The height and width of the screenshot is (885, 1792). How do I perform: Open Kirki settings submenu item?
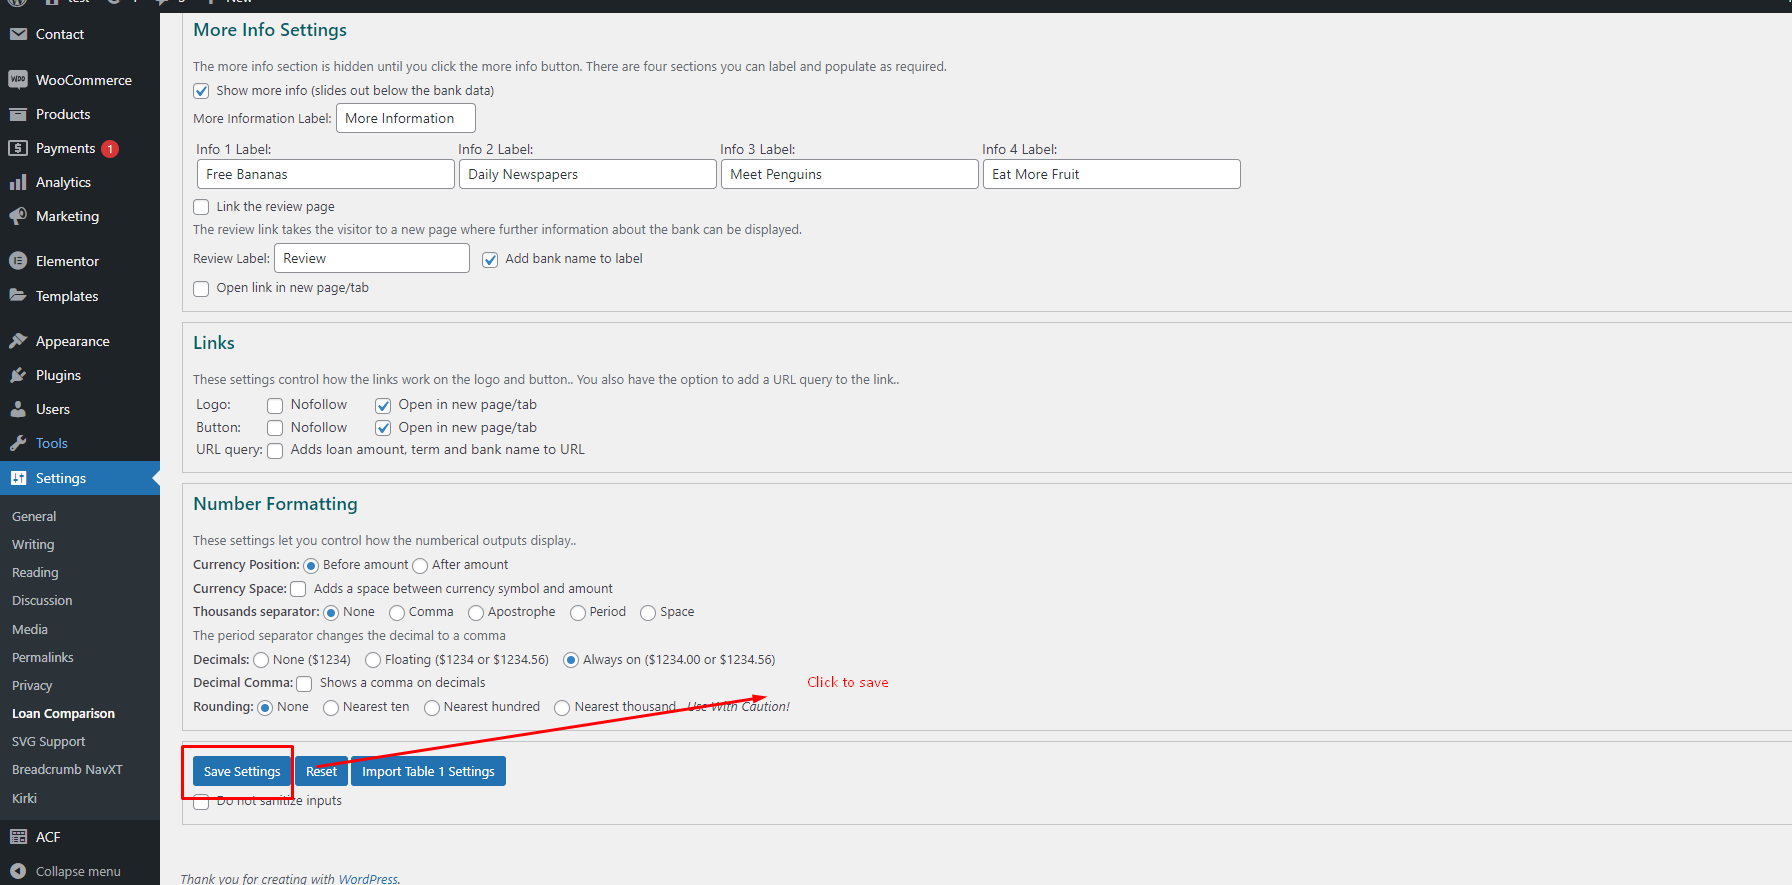tap(24, 799)
